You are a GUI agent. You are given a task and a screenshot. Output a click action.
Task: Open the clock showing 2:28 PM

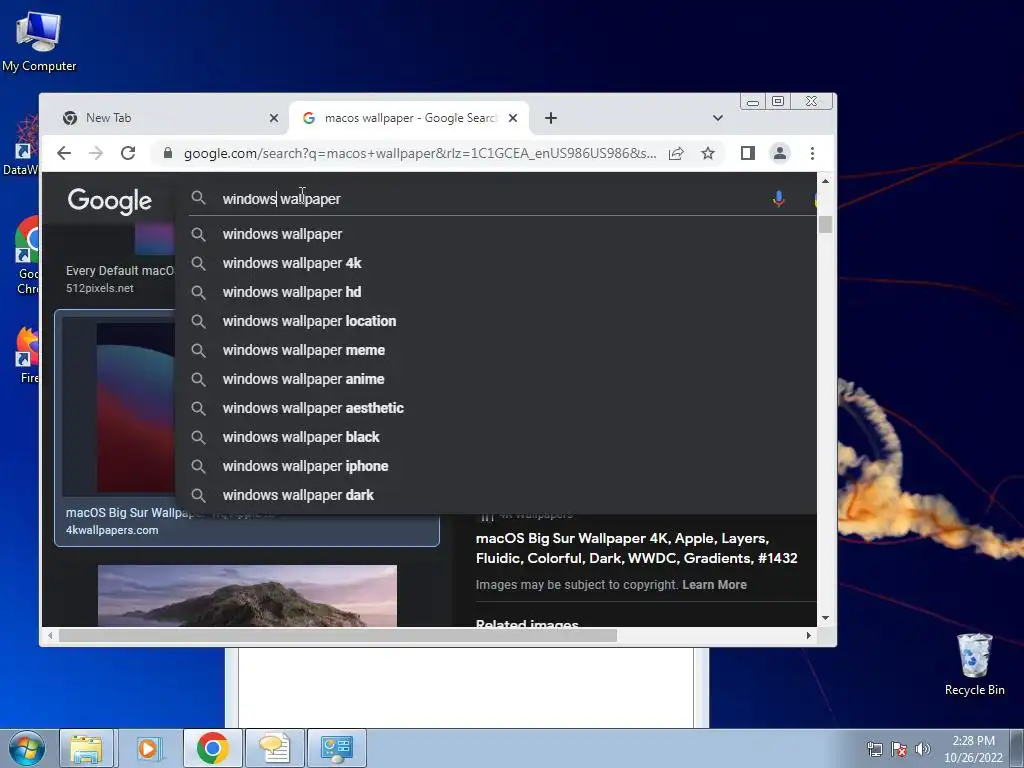tap(973, 749)
